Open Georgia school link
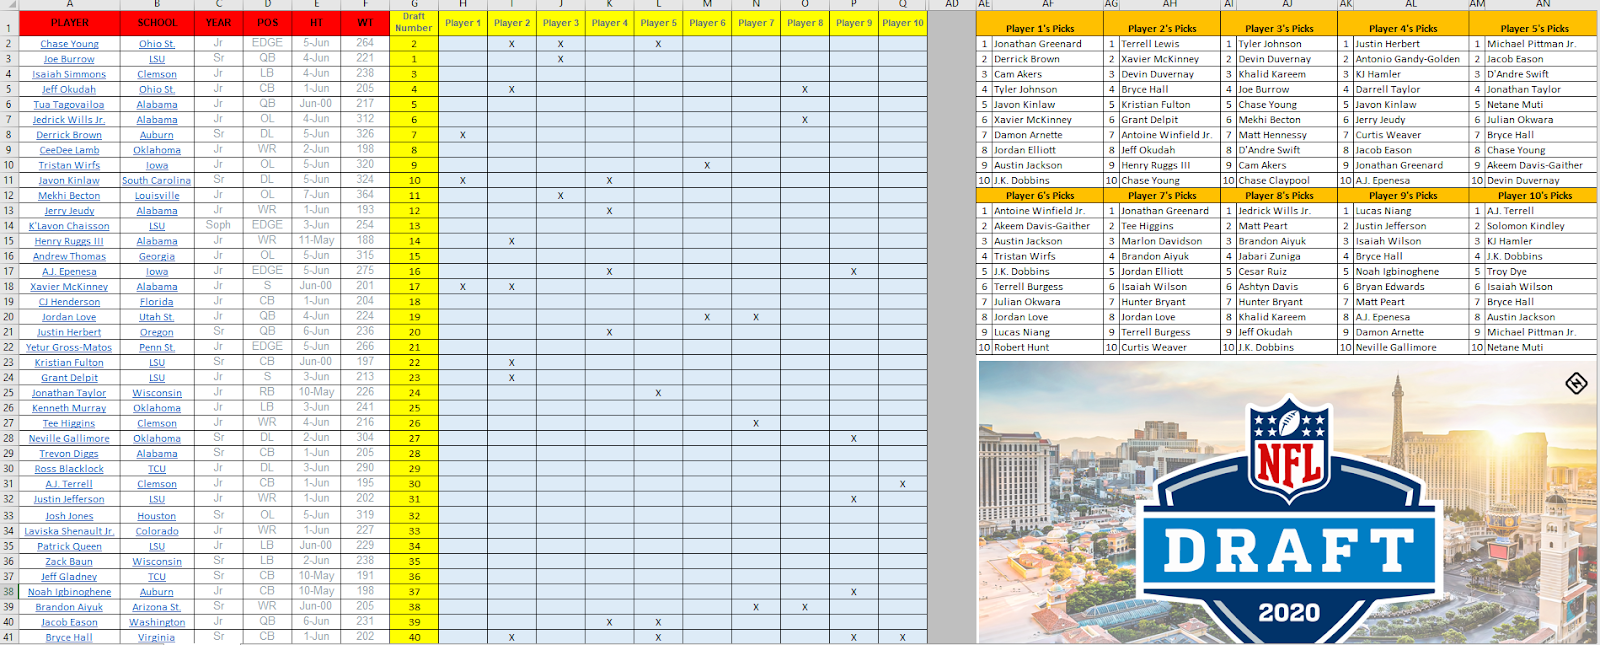Viewport: 1600px width, 645px height. click(x=157, y=256)
